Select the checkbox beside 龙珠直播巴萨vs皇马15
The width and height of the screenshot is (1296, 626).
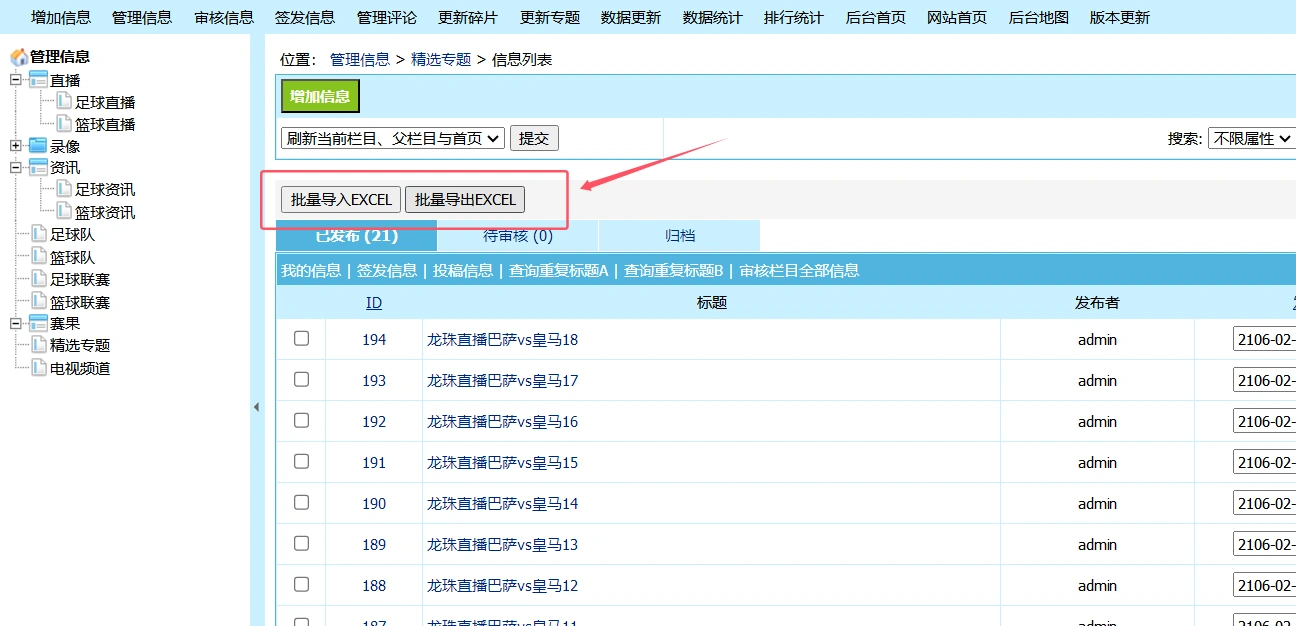coord(301,461)
